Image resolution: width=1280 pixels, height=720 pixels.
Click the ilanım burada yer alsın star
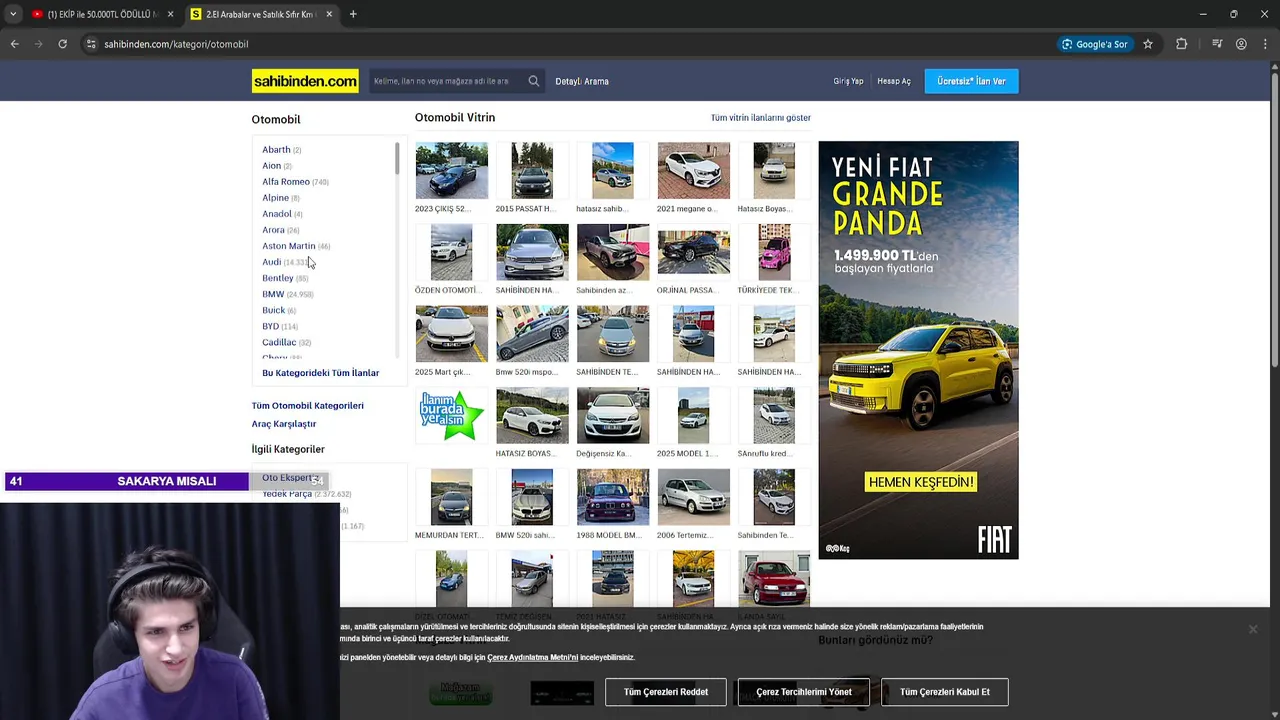coord(451,415)
